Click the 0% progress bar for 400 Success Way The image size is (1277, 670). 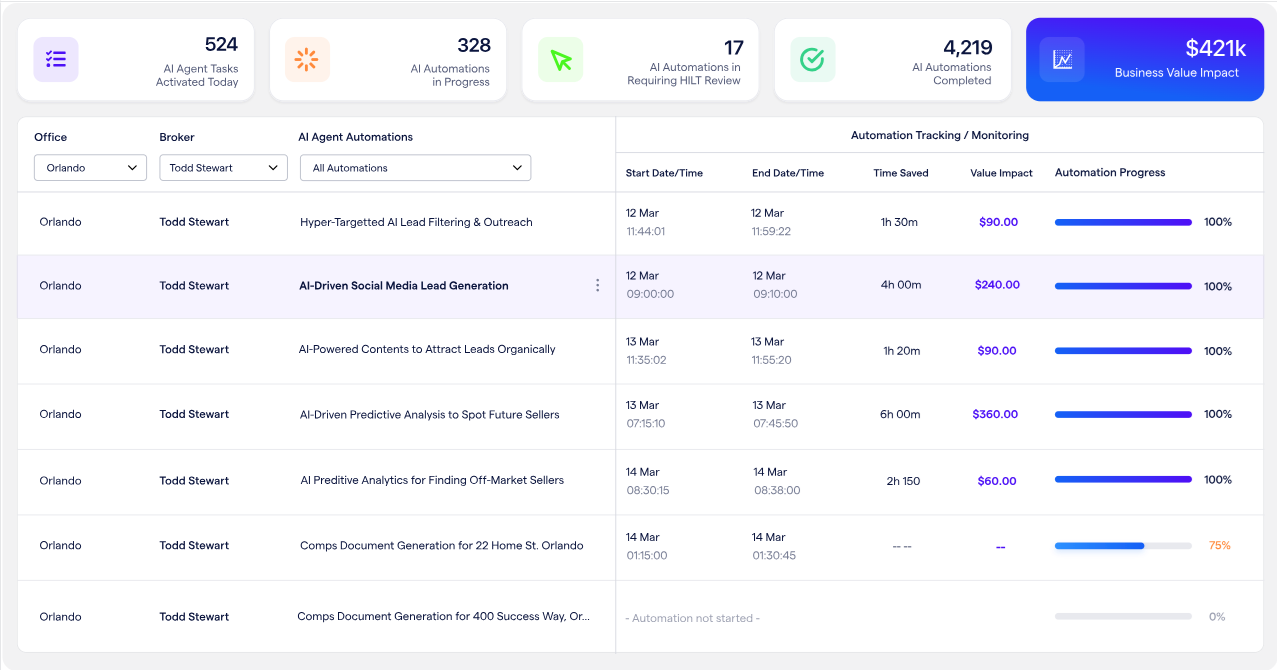(1122, 617)
